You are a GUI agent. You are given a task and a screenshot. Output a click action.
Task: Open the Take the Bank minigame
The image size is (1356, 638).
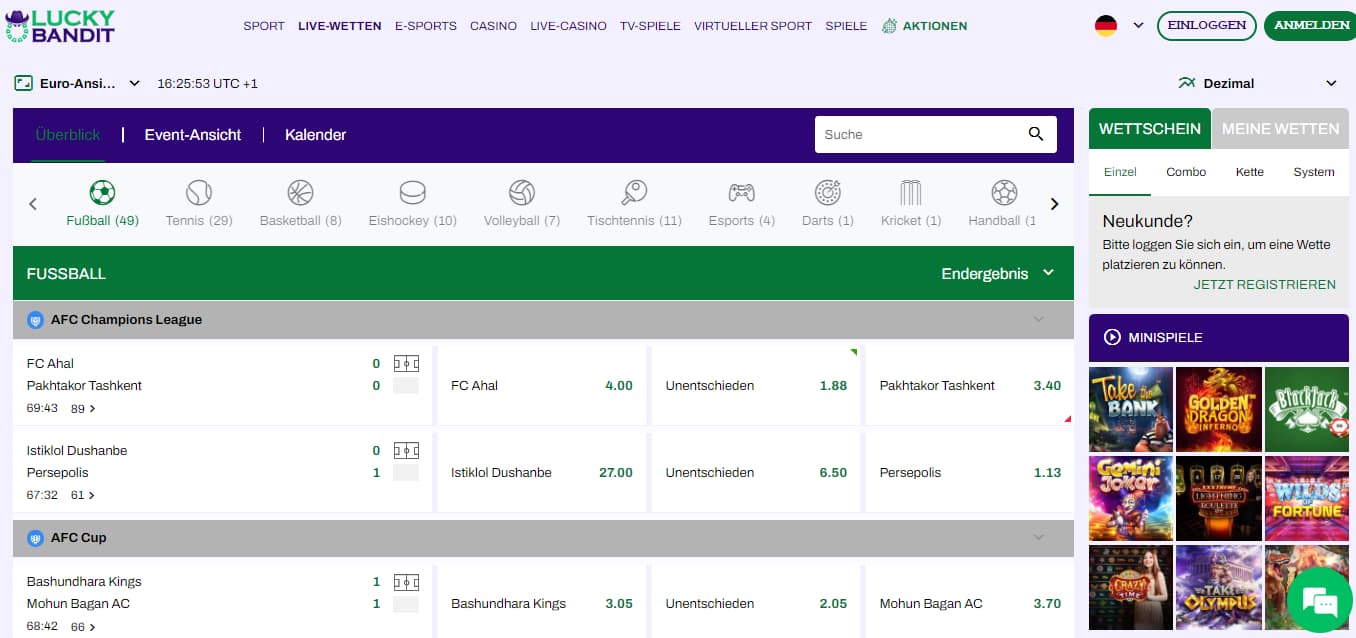pyautogui.click(x=1131, y=409)
